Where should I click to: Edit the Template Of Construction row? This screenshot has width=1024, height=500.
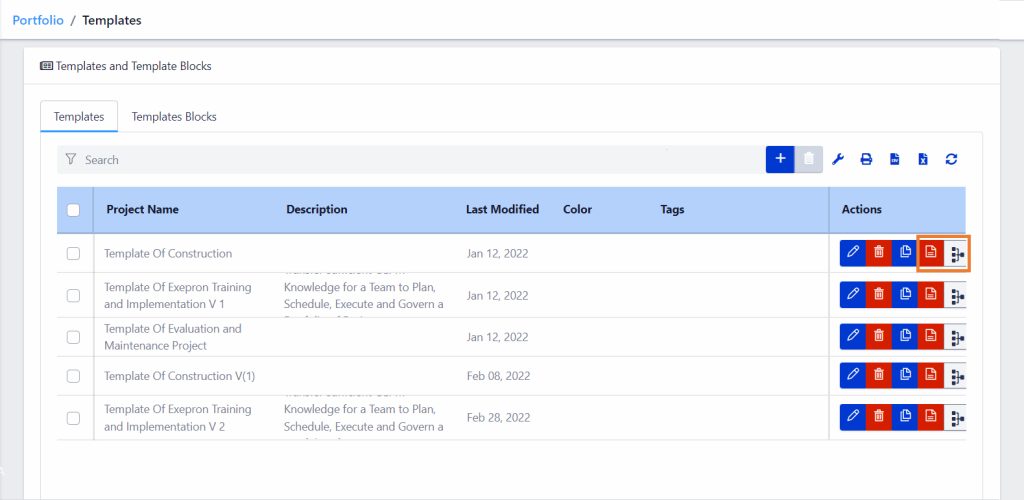point(852,253)
